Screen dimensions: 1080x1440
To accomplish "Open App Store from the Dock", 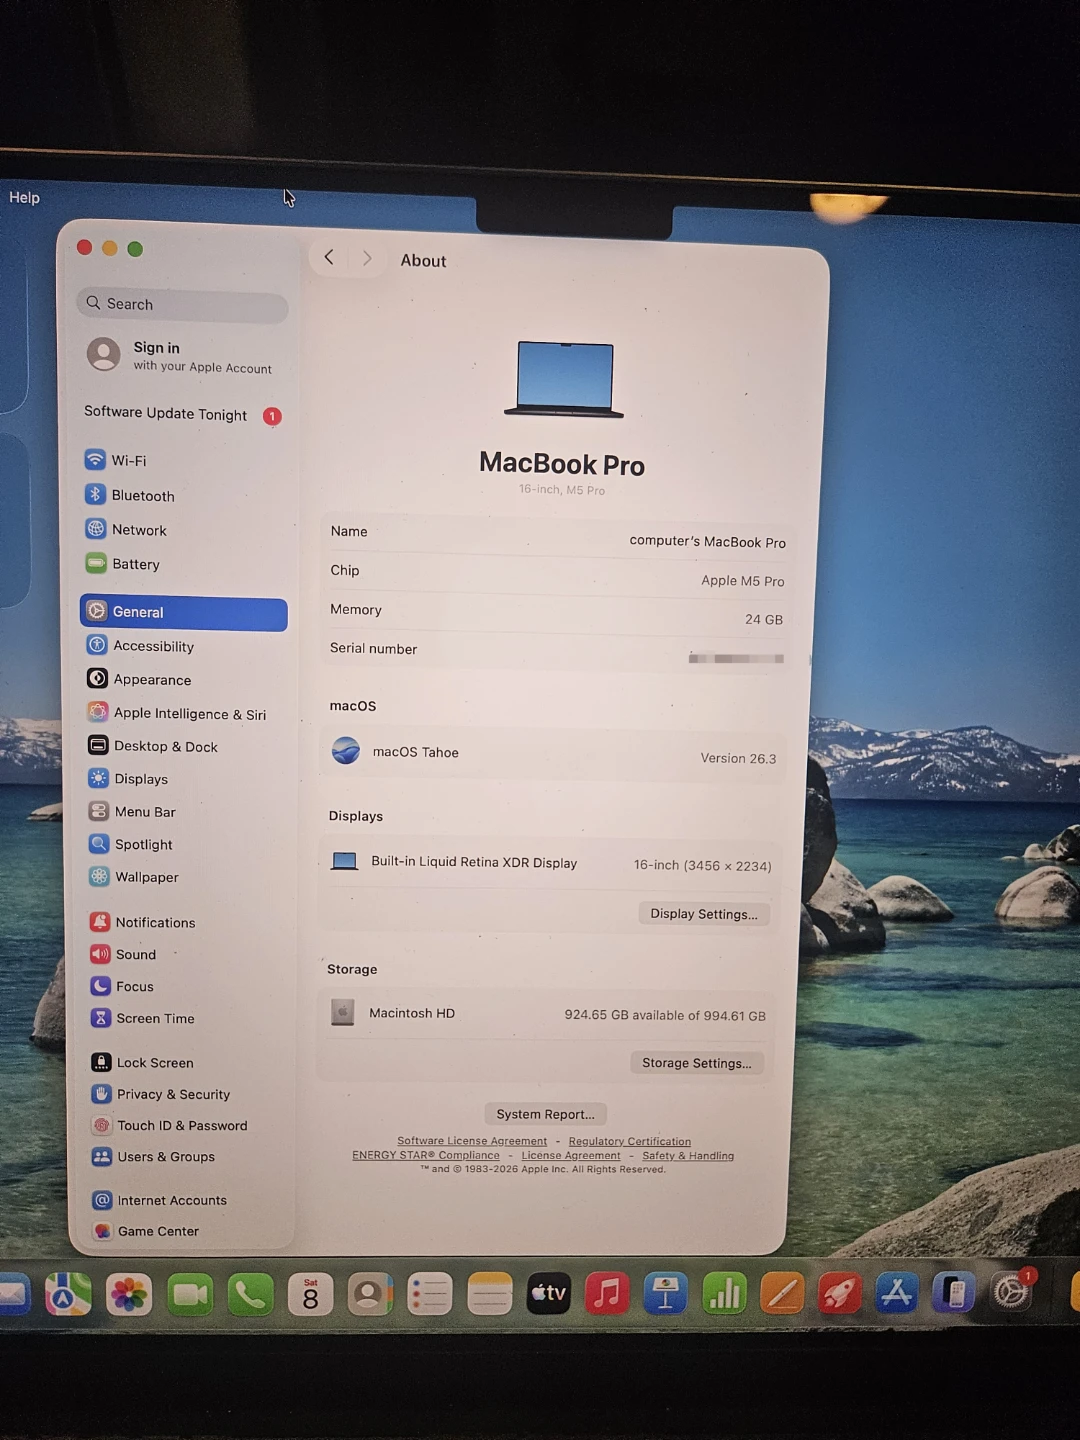I will click(897, 1292).
